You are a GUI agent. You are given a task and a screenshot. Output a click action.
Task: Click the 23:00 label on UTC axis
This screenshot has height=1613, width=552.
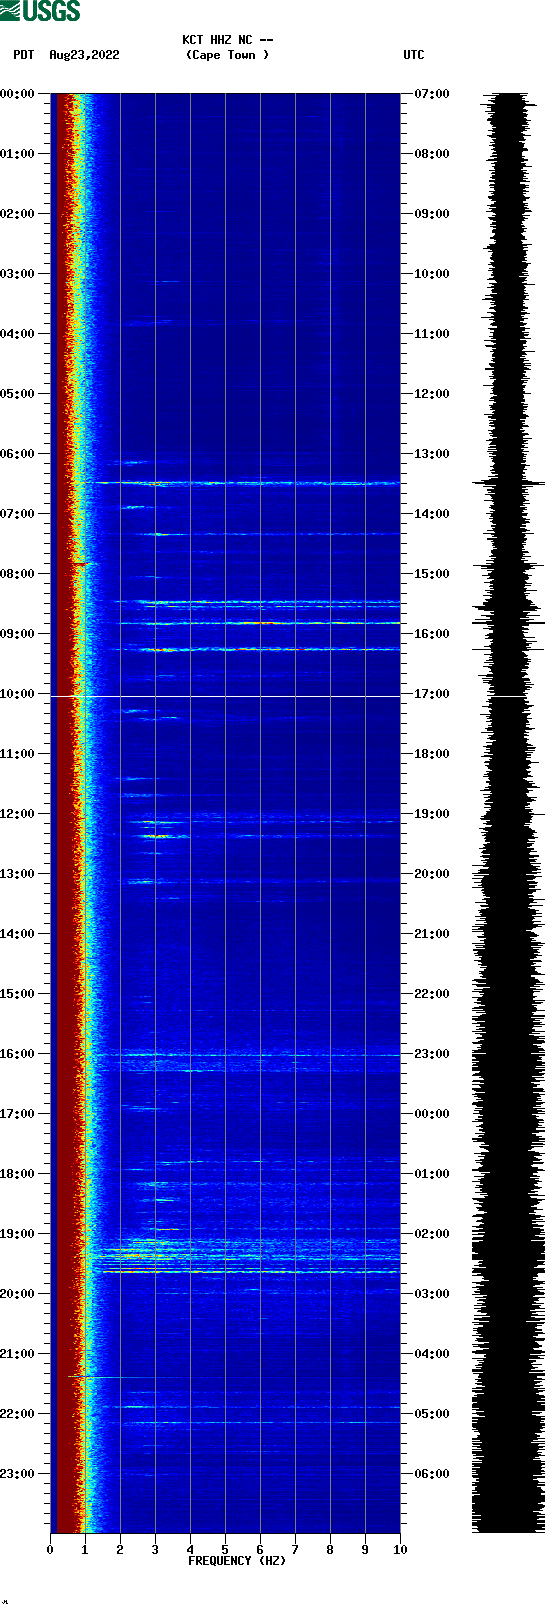[432, 1054]
